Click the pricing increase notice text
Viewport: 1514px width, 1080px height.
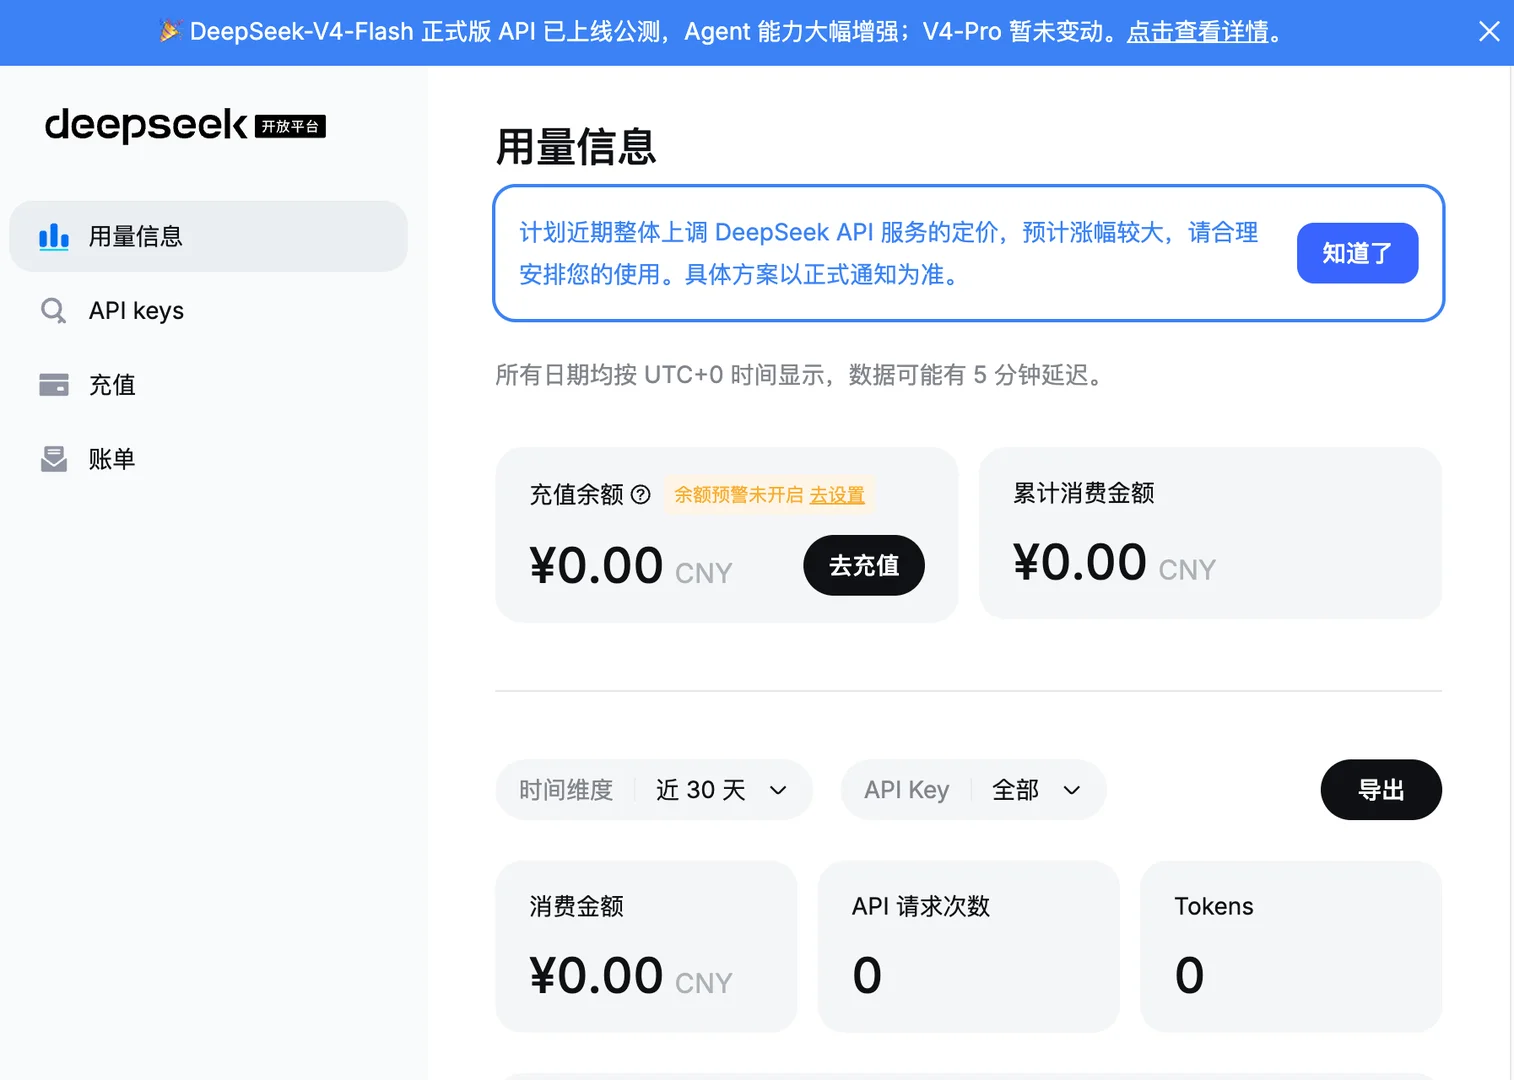[x=889, y=253]
